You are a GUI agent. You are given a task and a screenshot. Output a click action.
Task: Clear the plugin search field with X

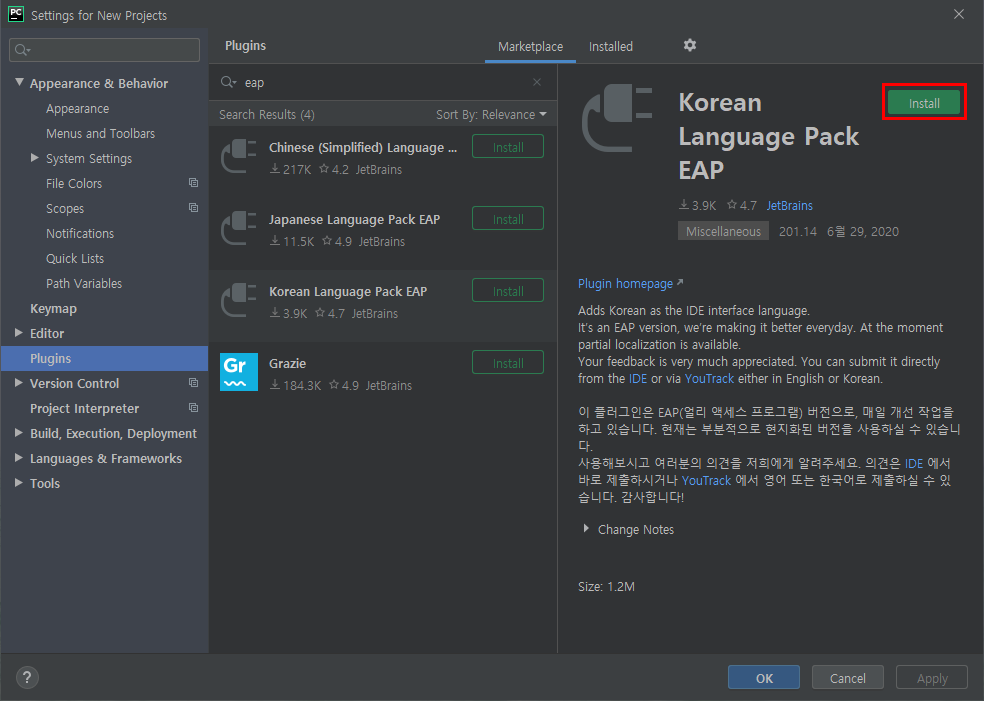coord(537,82)
